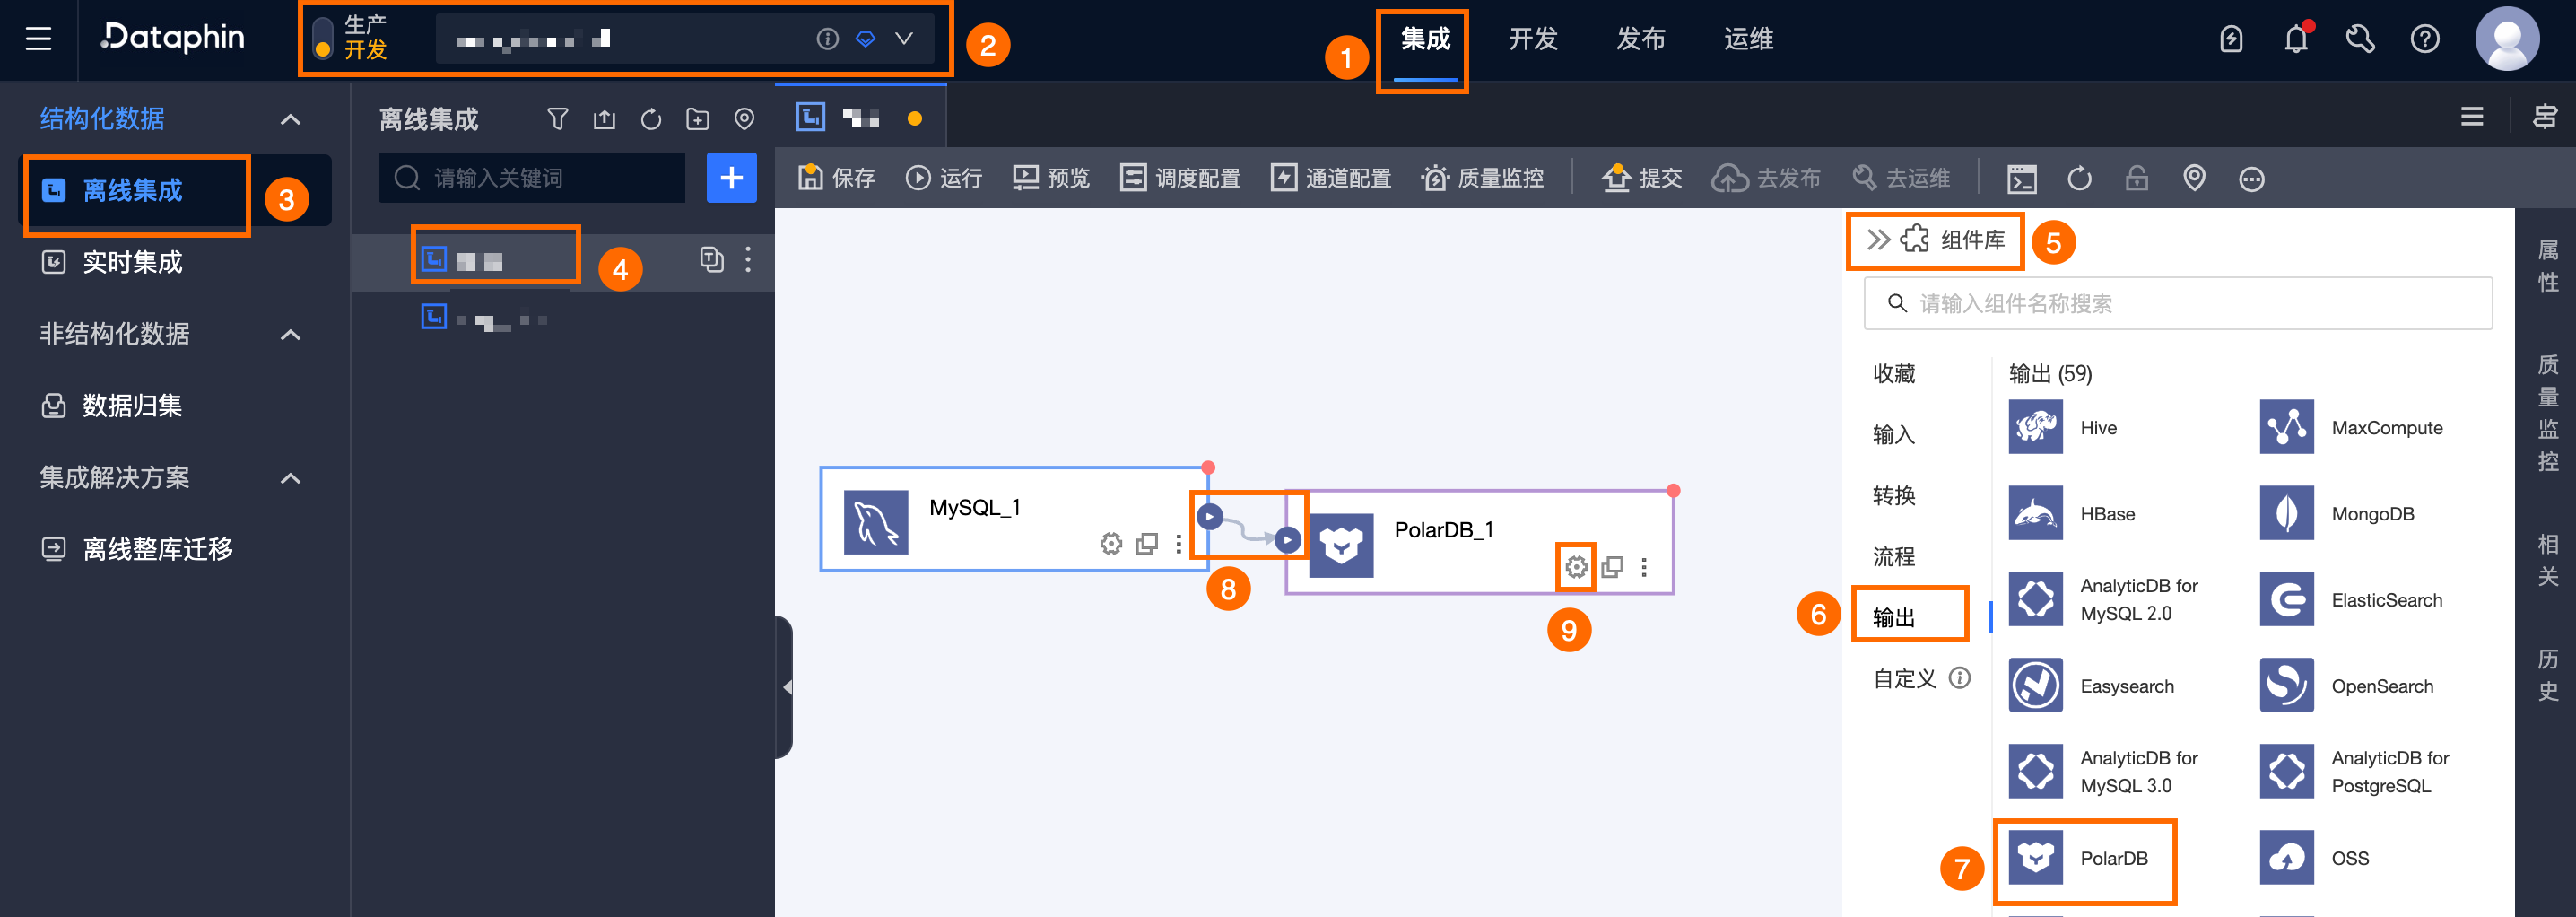2576x917 pixels.
Task: Click the toolbar refresh icon
Action: pos(2079,179)
